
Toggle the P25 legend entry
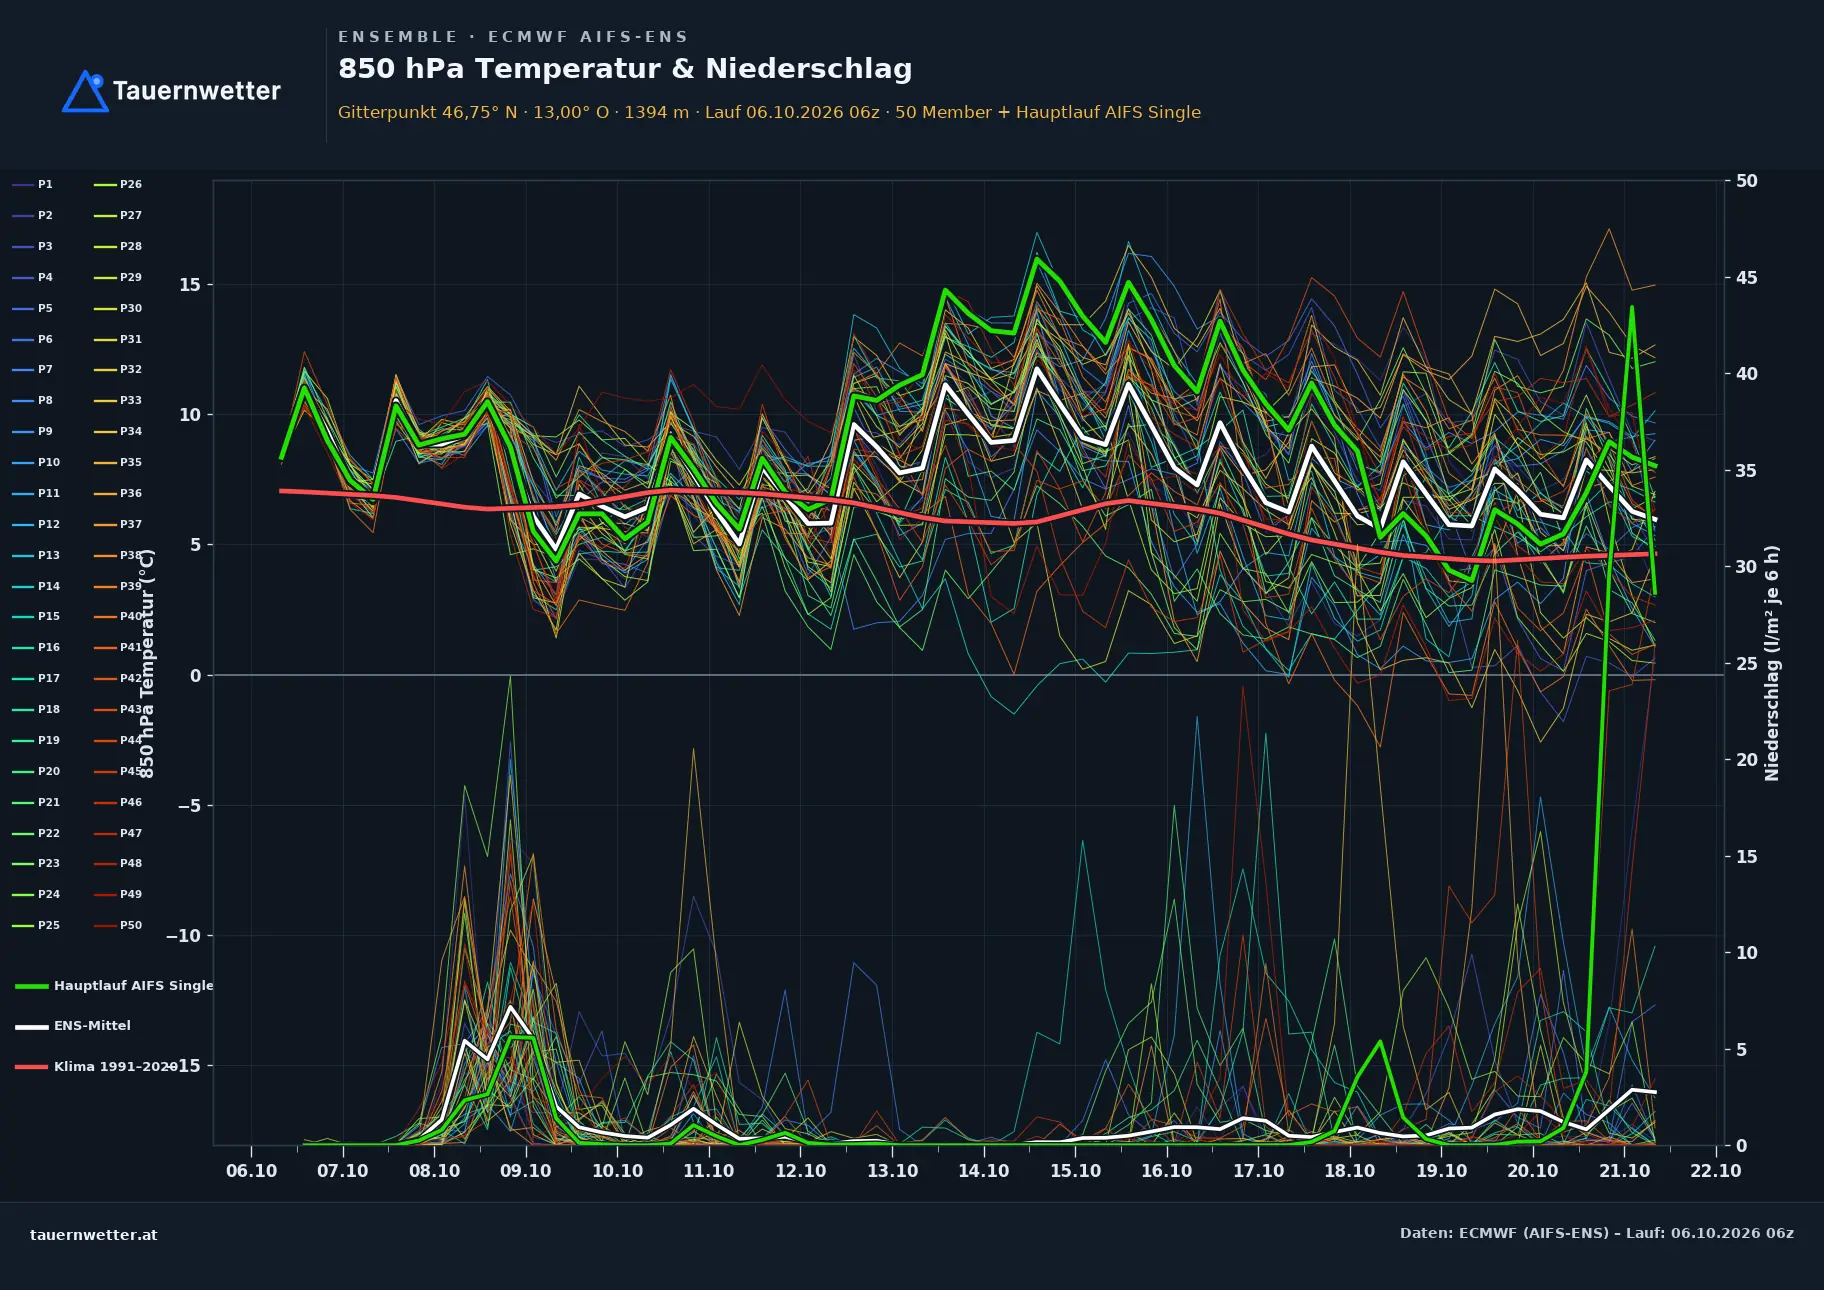pos(36,925)
